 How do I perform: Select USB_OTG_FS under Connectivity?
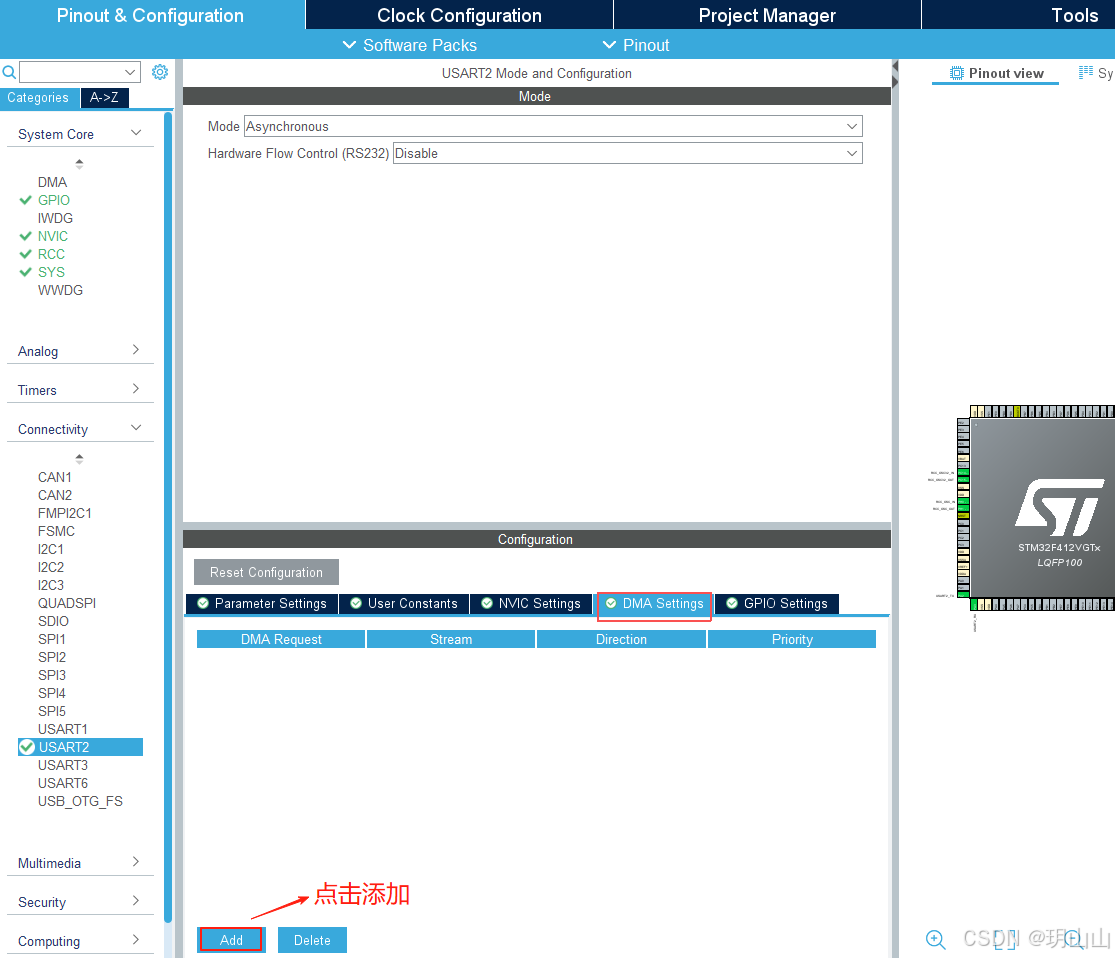tap(80, 802)
